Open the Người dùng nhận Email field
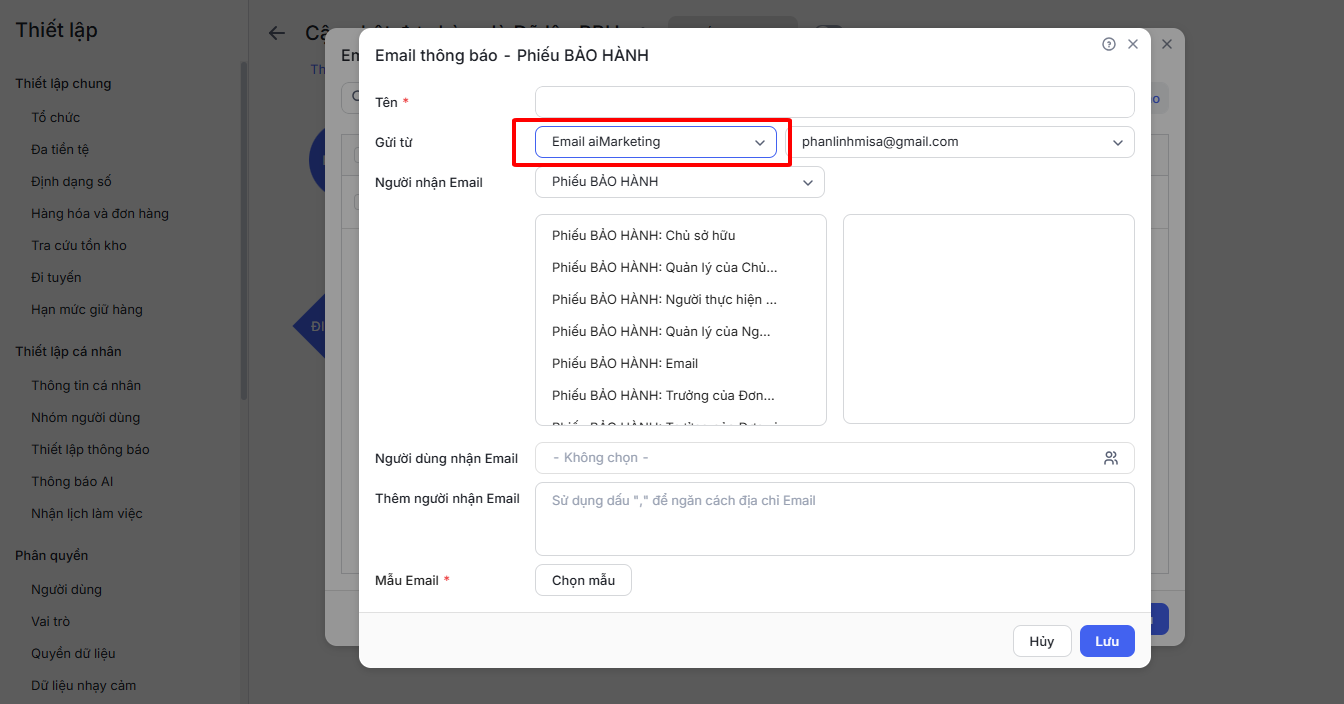The image size is (1344, 704). (x=835, y=458)
